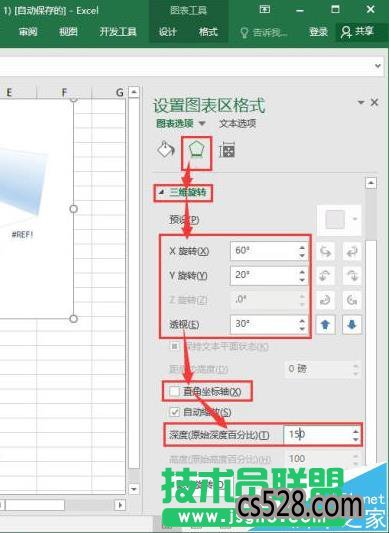
Task: Rotate X right using arrow icon
Action: pyautogui.click(x=352, y=252)
